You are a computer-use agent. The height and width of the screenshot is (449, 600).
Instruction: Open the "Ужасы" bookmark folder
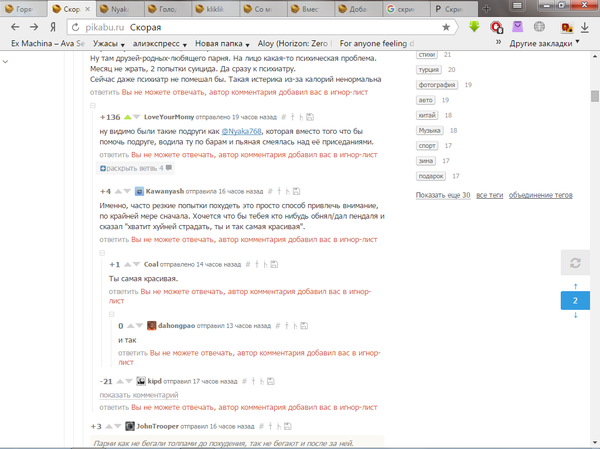coord(112,44)
